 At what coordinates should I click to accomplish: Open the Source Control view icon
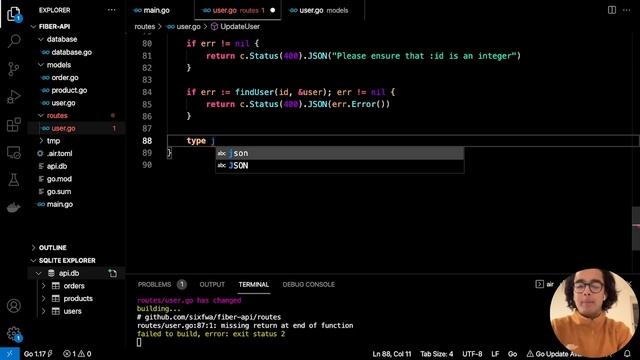13,69
